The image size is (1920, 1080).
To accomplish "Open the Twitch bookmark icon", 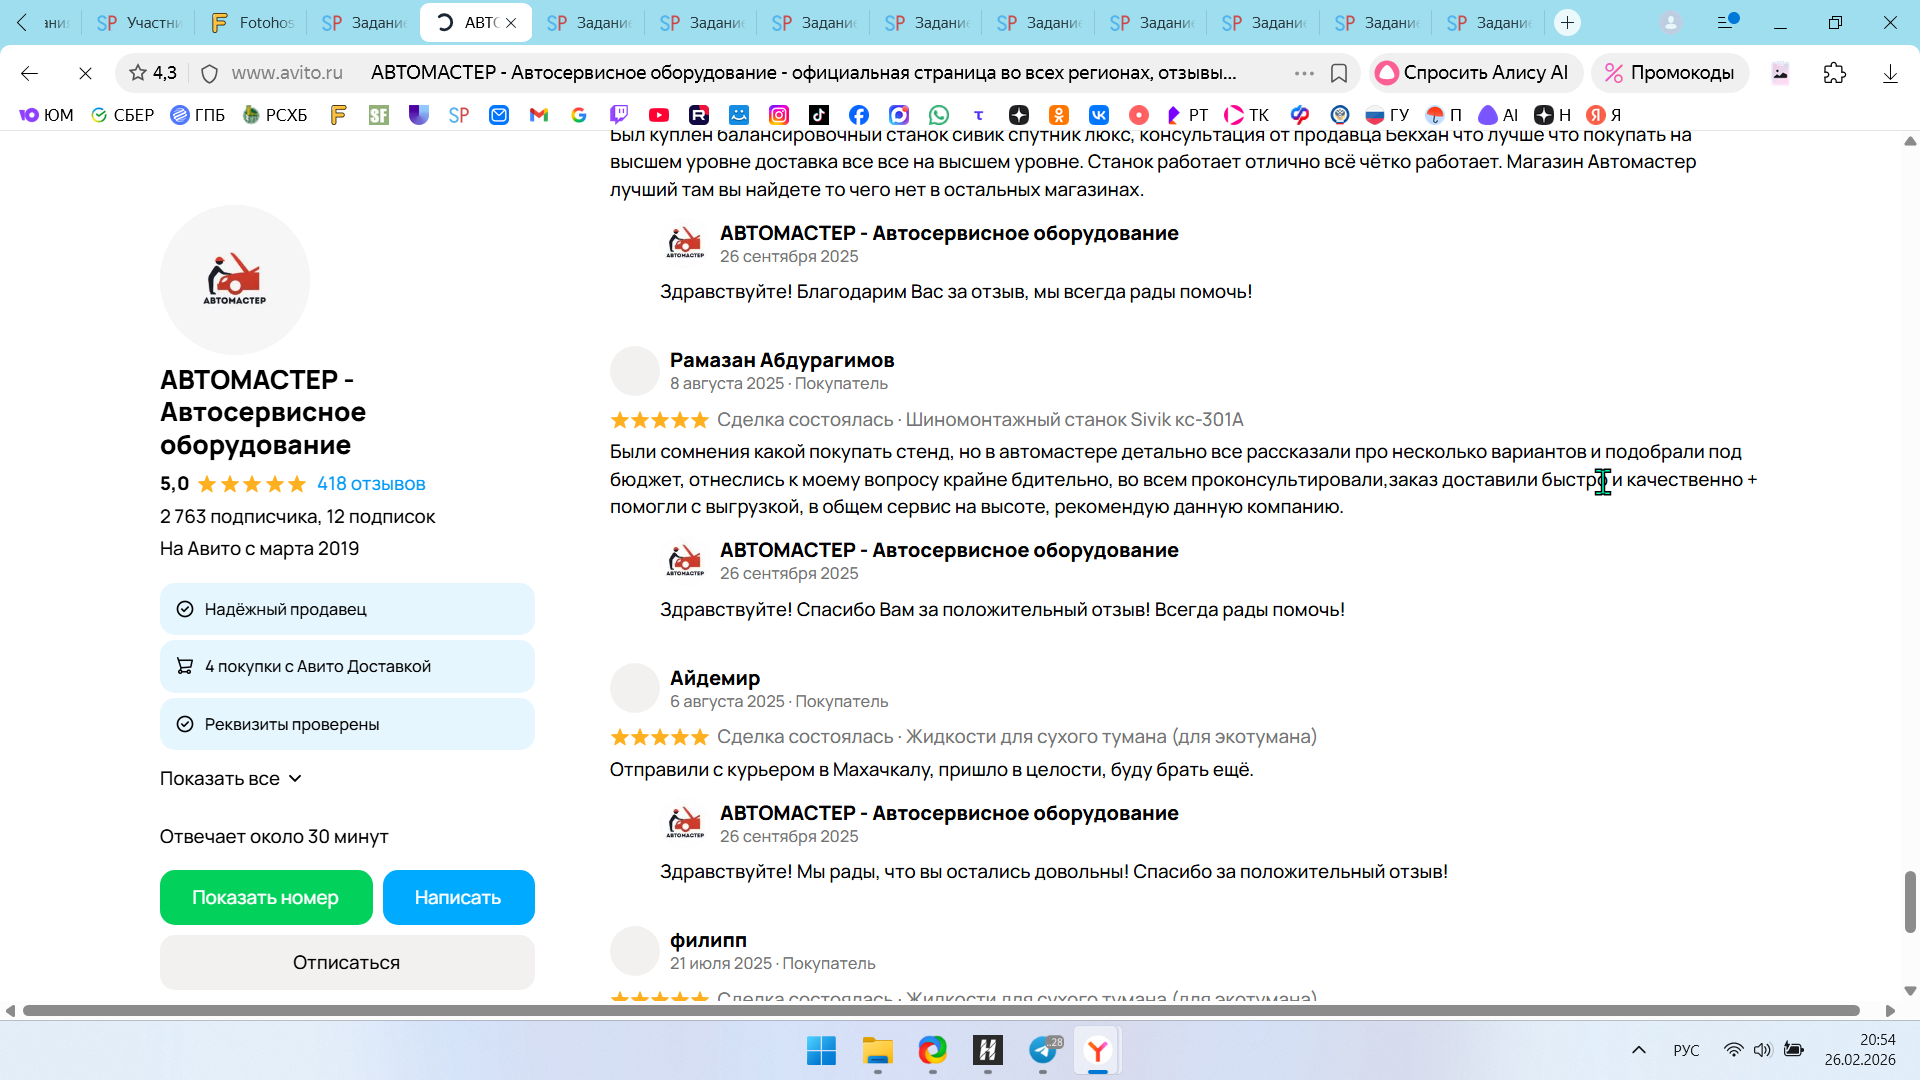I will tap(619, 115).
